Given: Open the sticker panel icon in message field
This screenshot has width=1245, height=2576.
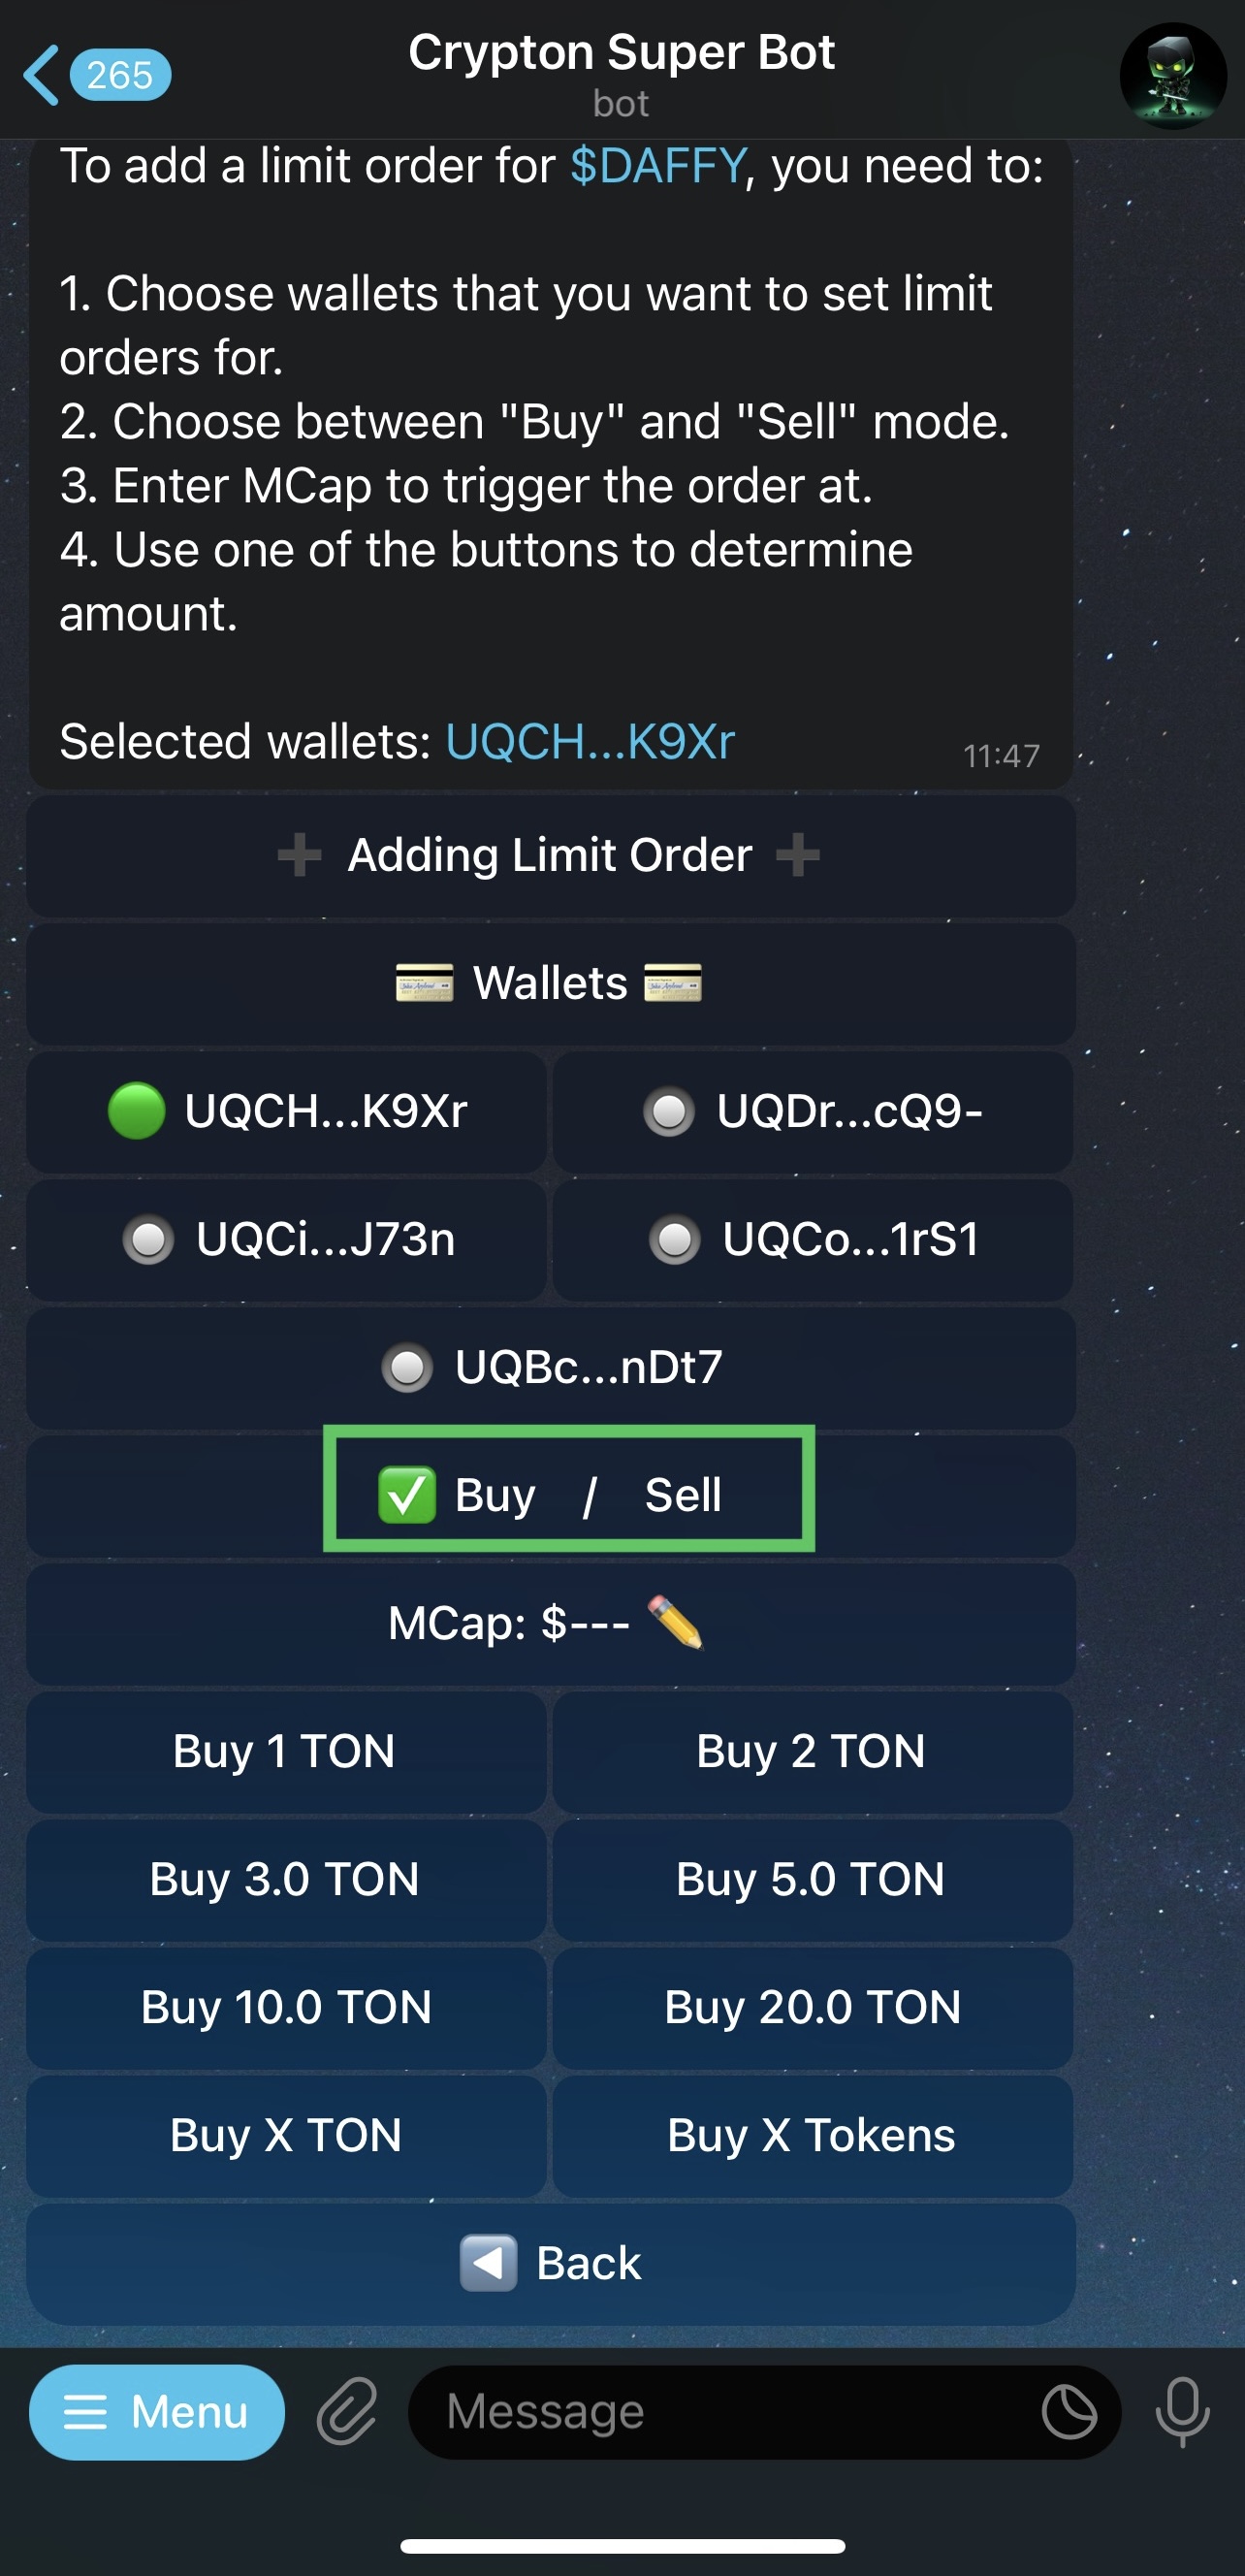Looking at the screenshot, I should pyautogui.click(x=1069, y=2411).
